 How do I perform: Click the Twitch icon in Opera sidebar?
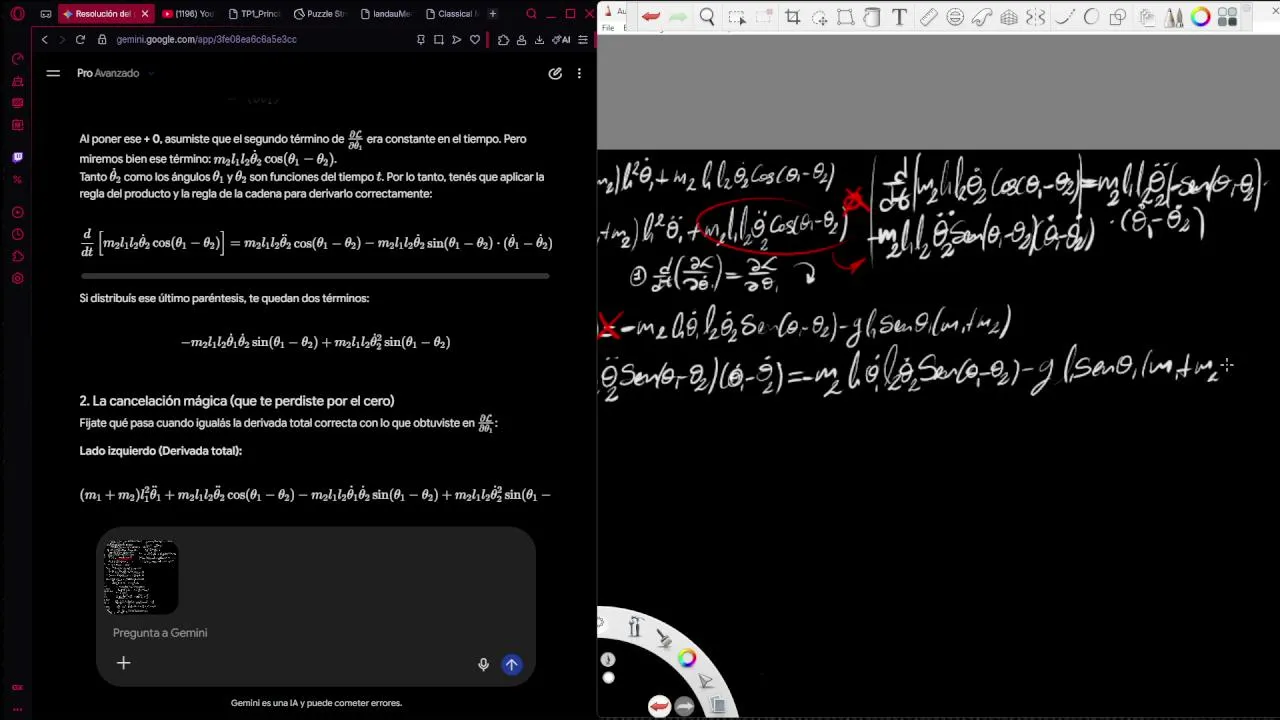point(17,157)
